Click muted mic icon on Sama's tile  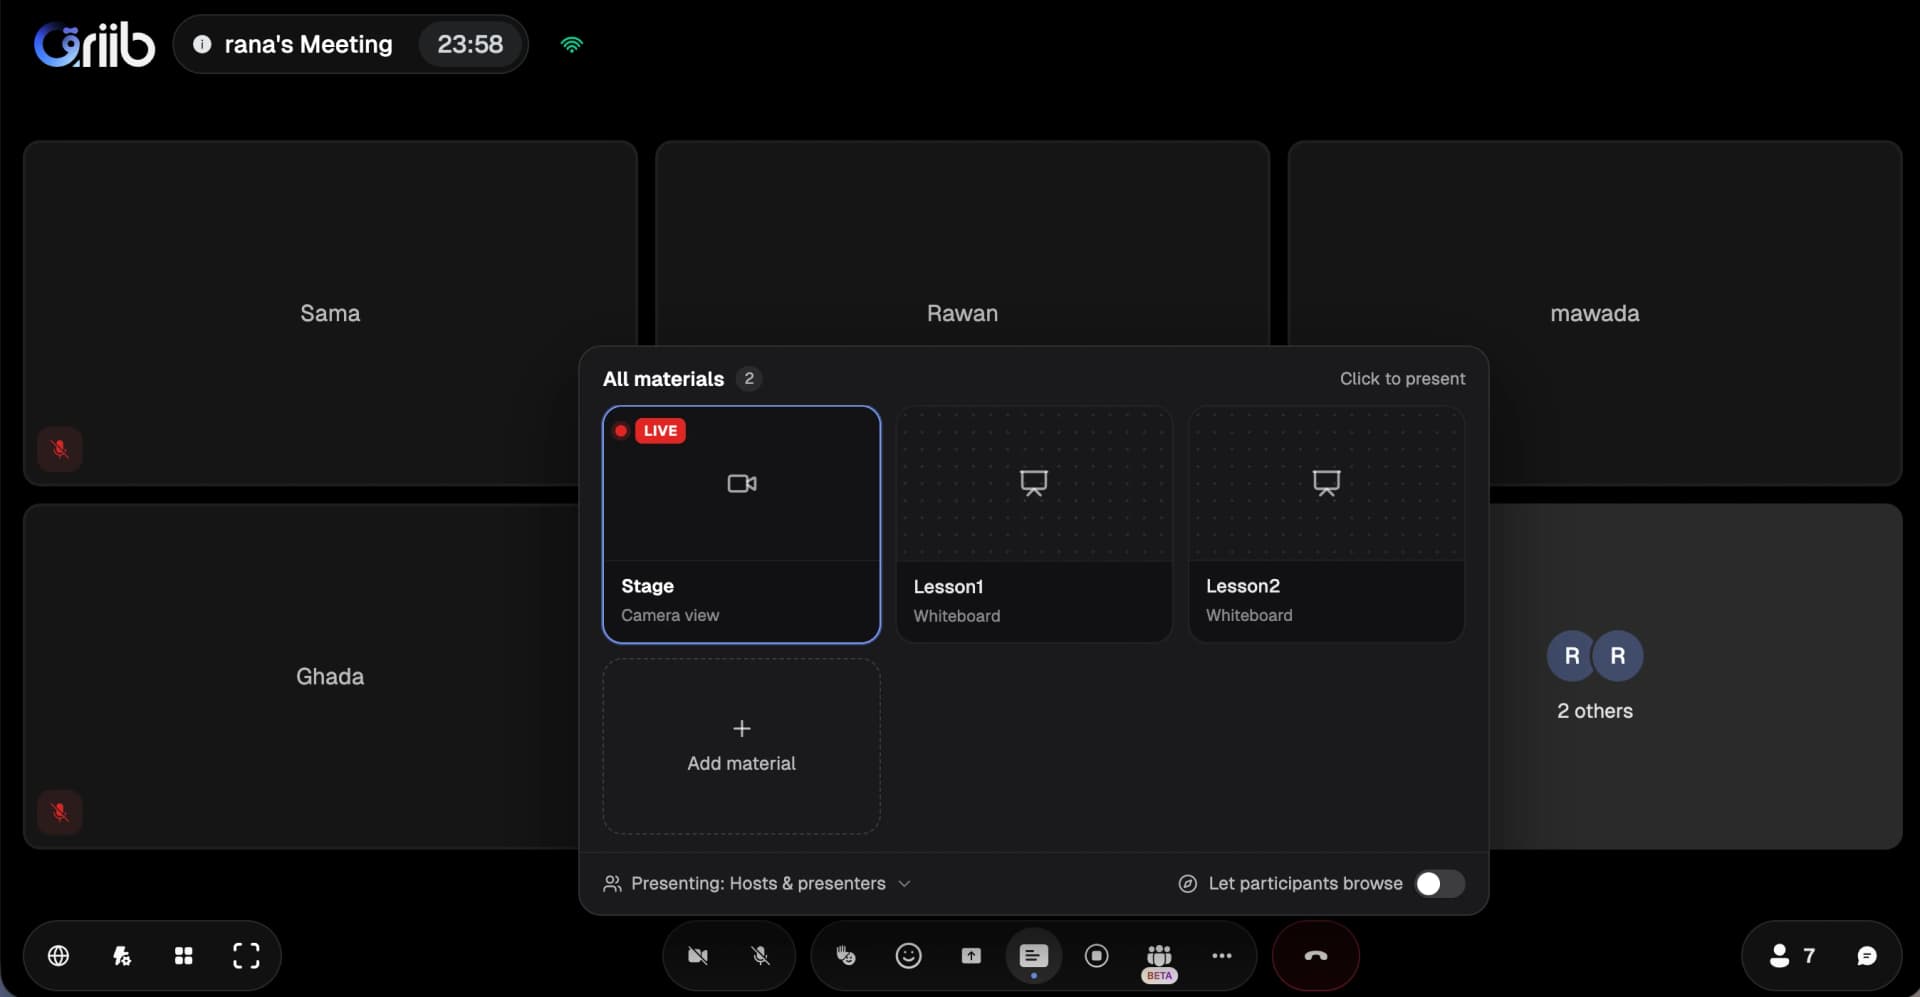tap(60, 449)
